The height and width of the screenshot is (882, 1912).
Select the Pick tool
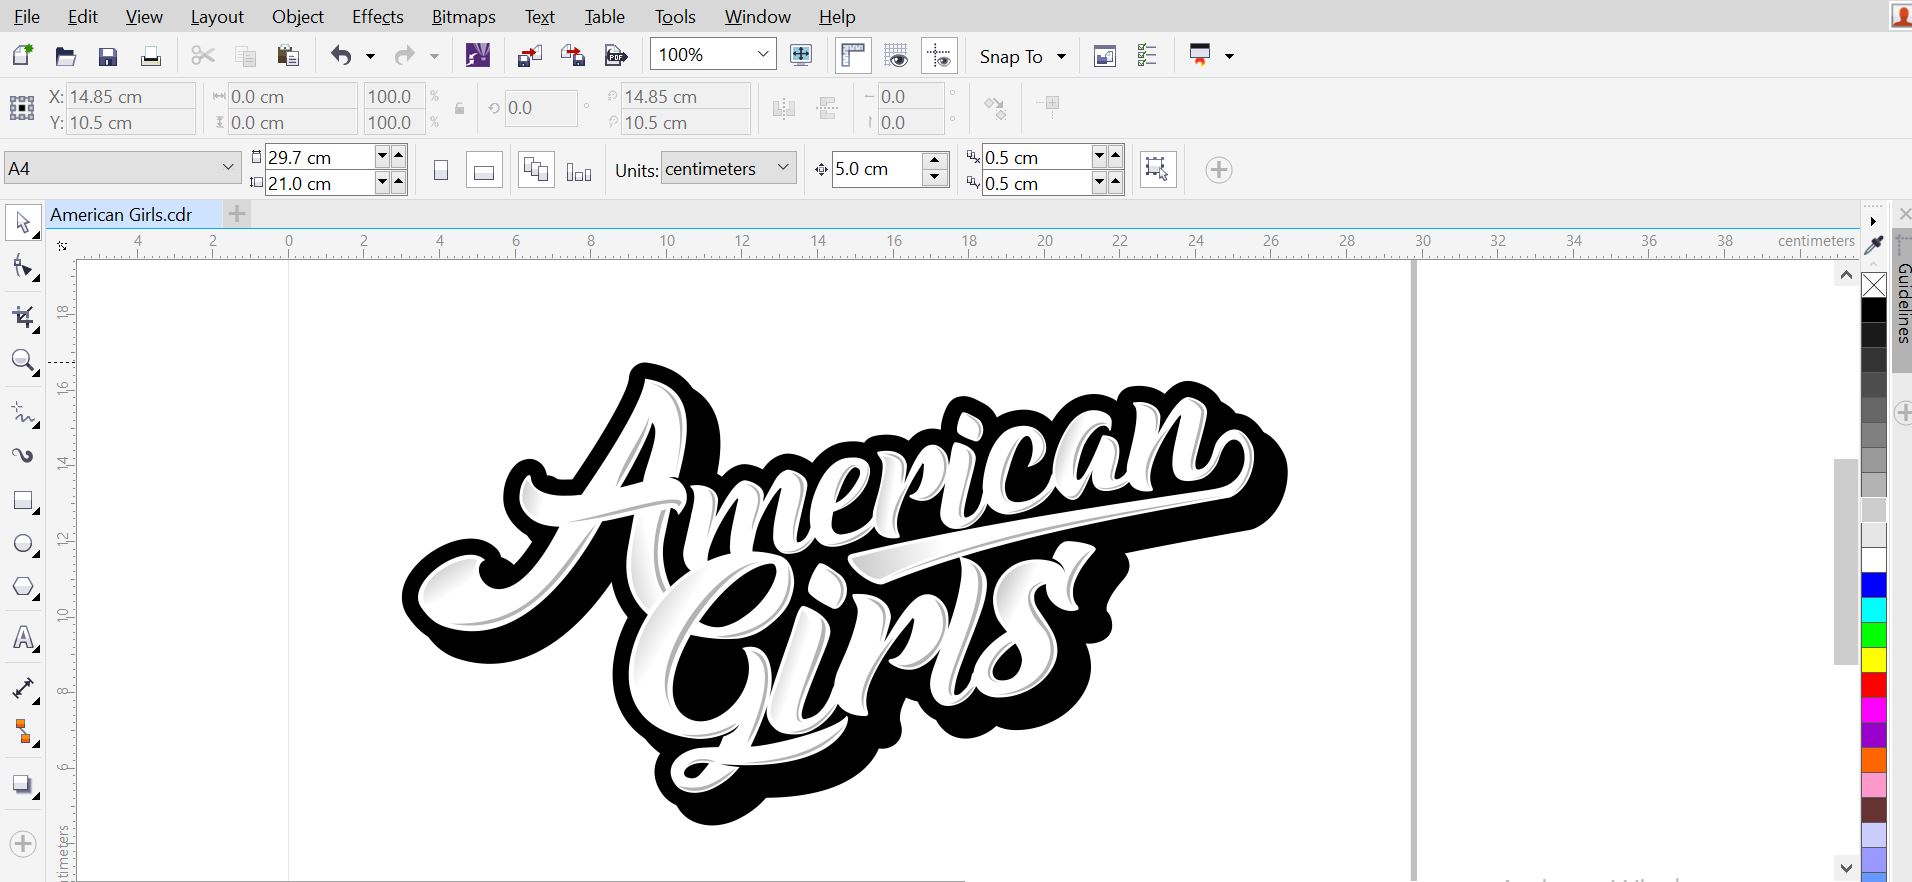coord(22,222)
